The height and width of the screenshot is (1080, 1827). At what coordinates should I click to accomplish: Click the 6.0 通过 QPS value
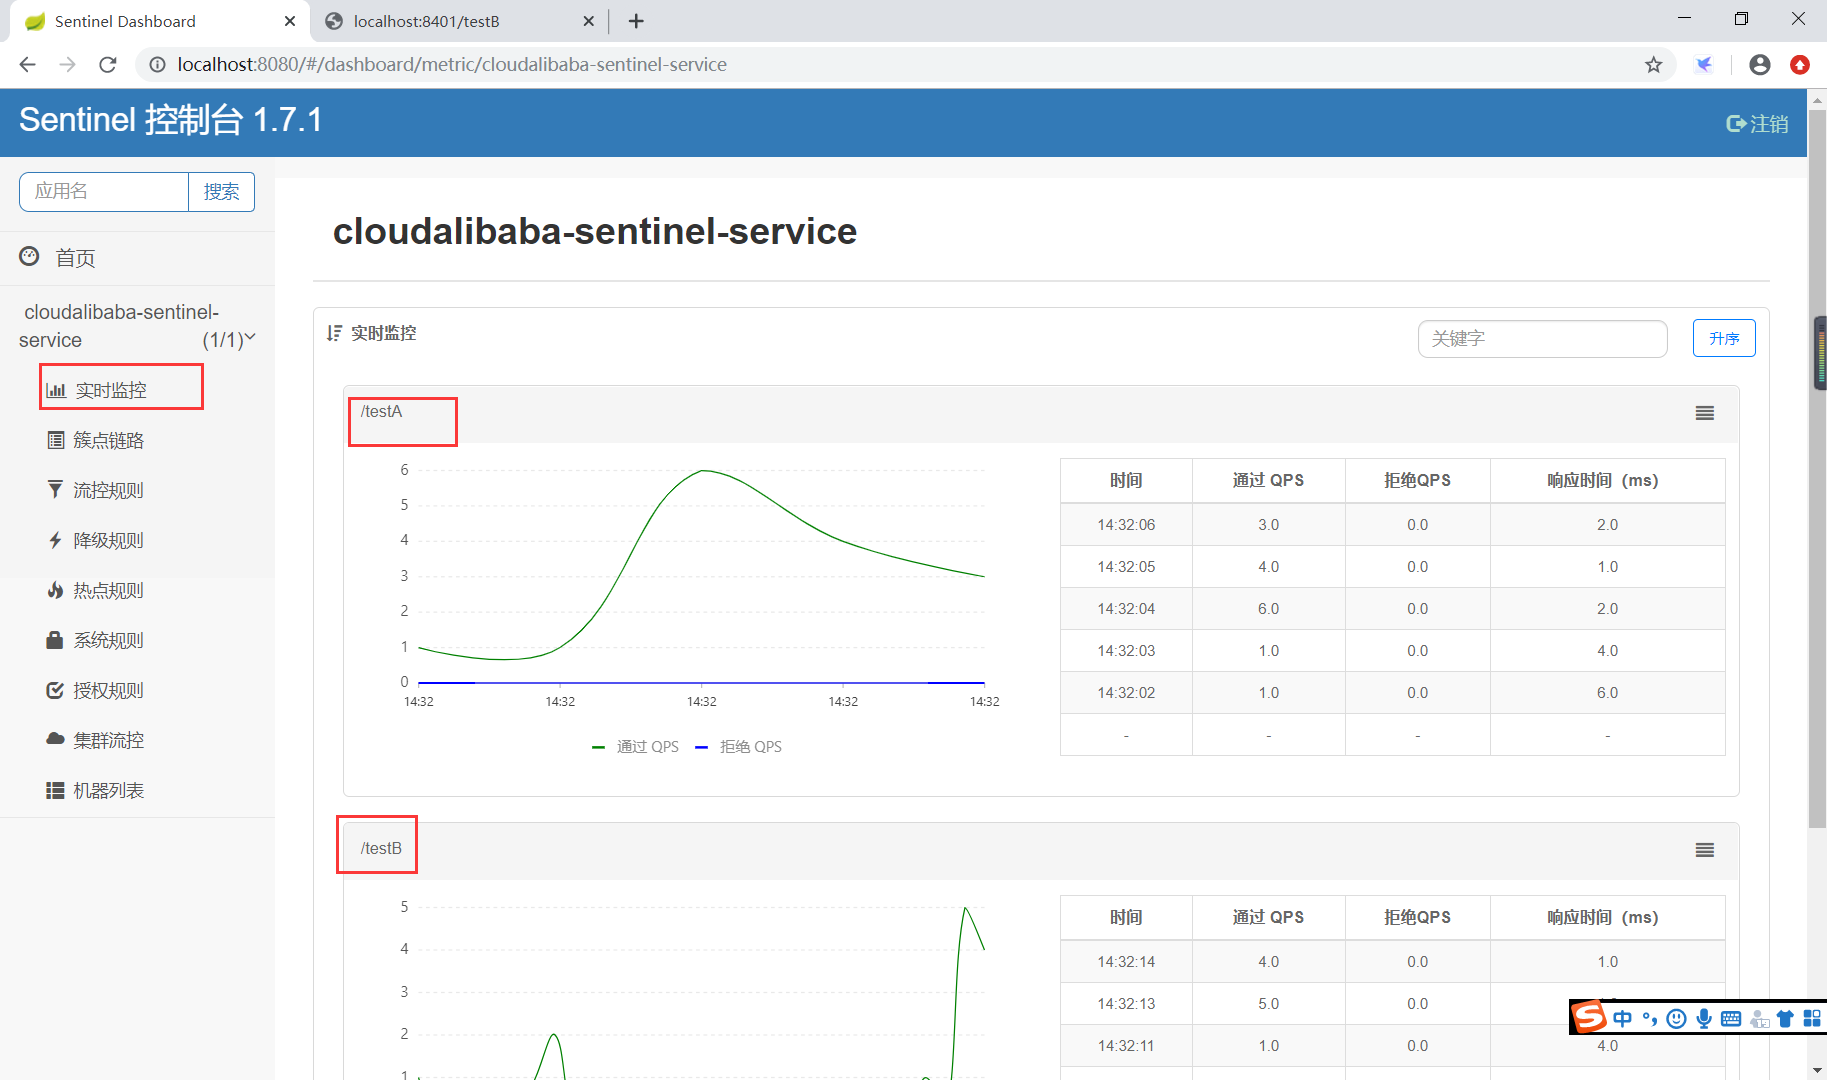[x=1268, y=608]
